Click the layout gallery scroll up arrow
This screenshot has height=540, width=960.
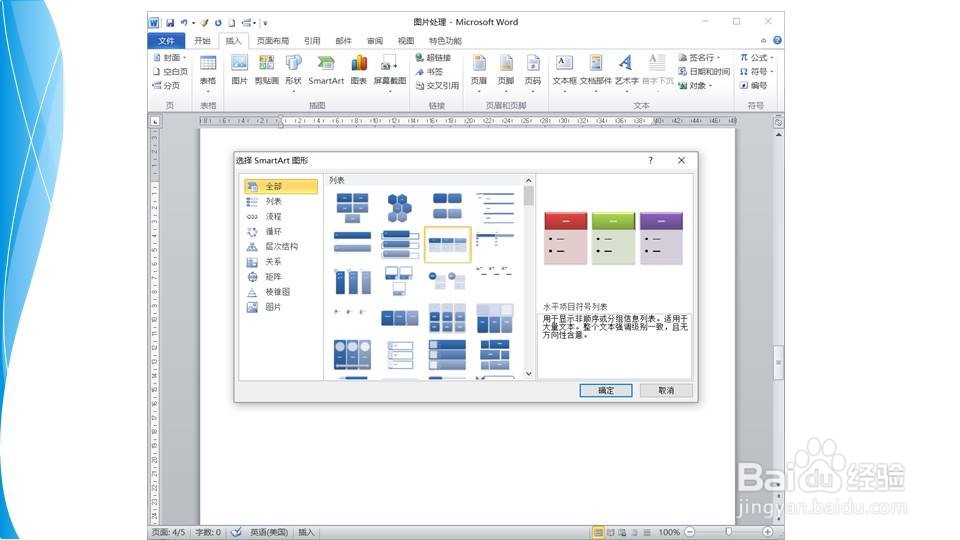coord(529,181)
